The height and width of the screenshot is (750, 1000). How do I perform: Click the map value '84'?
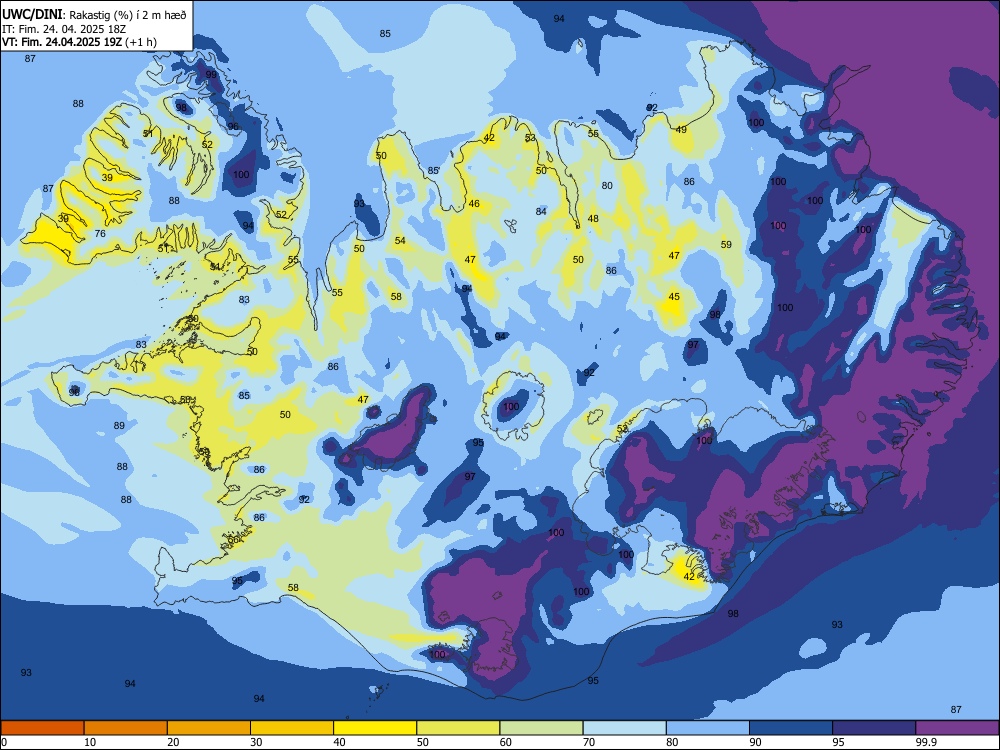point(541,212)
